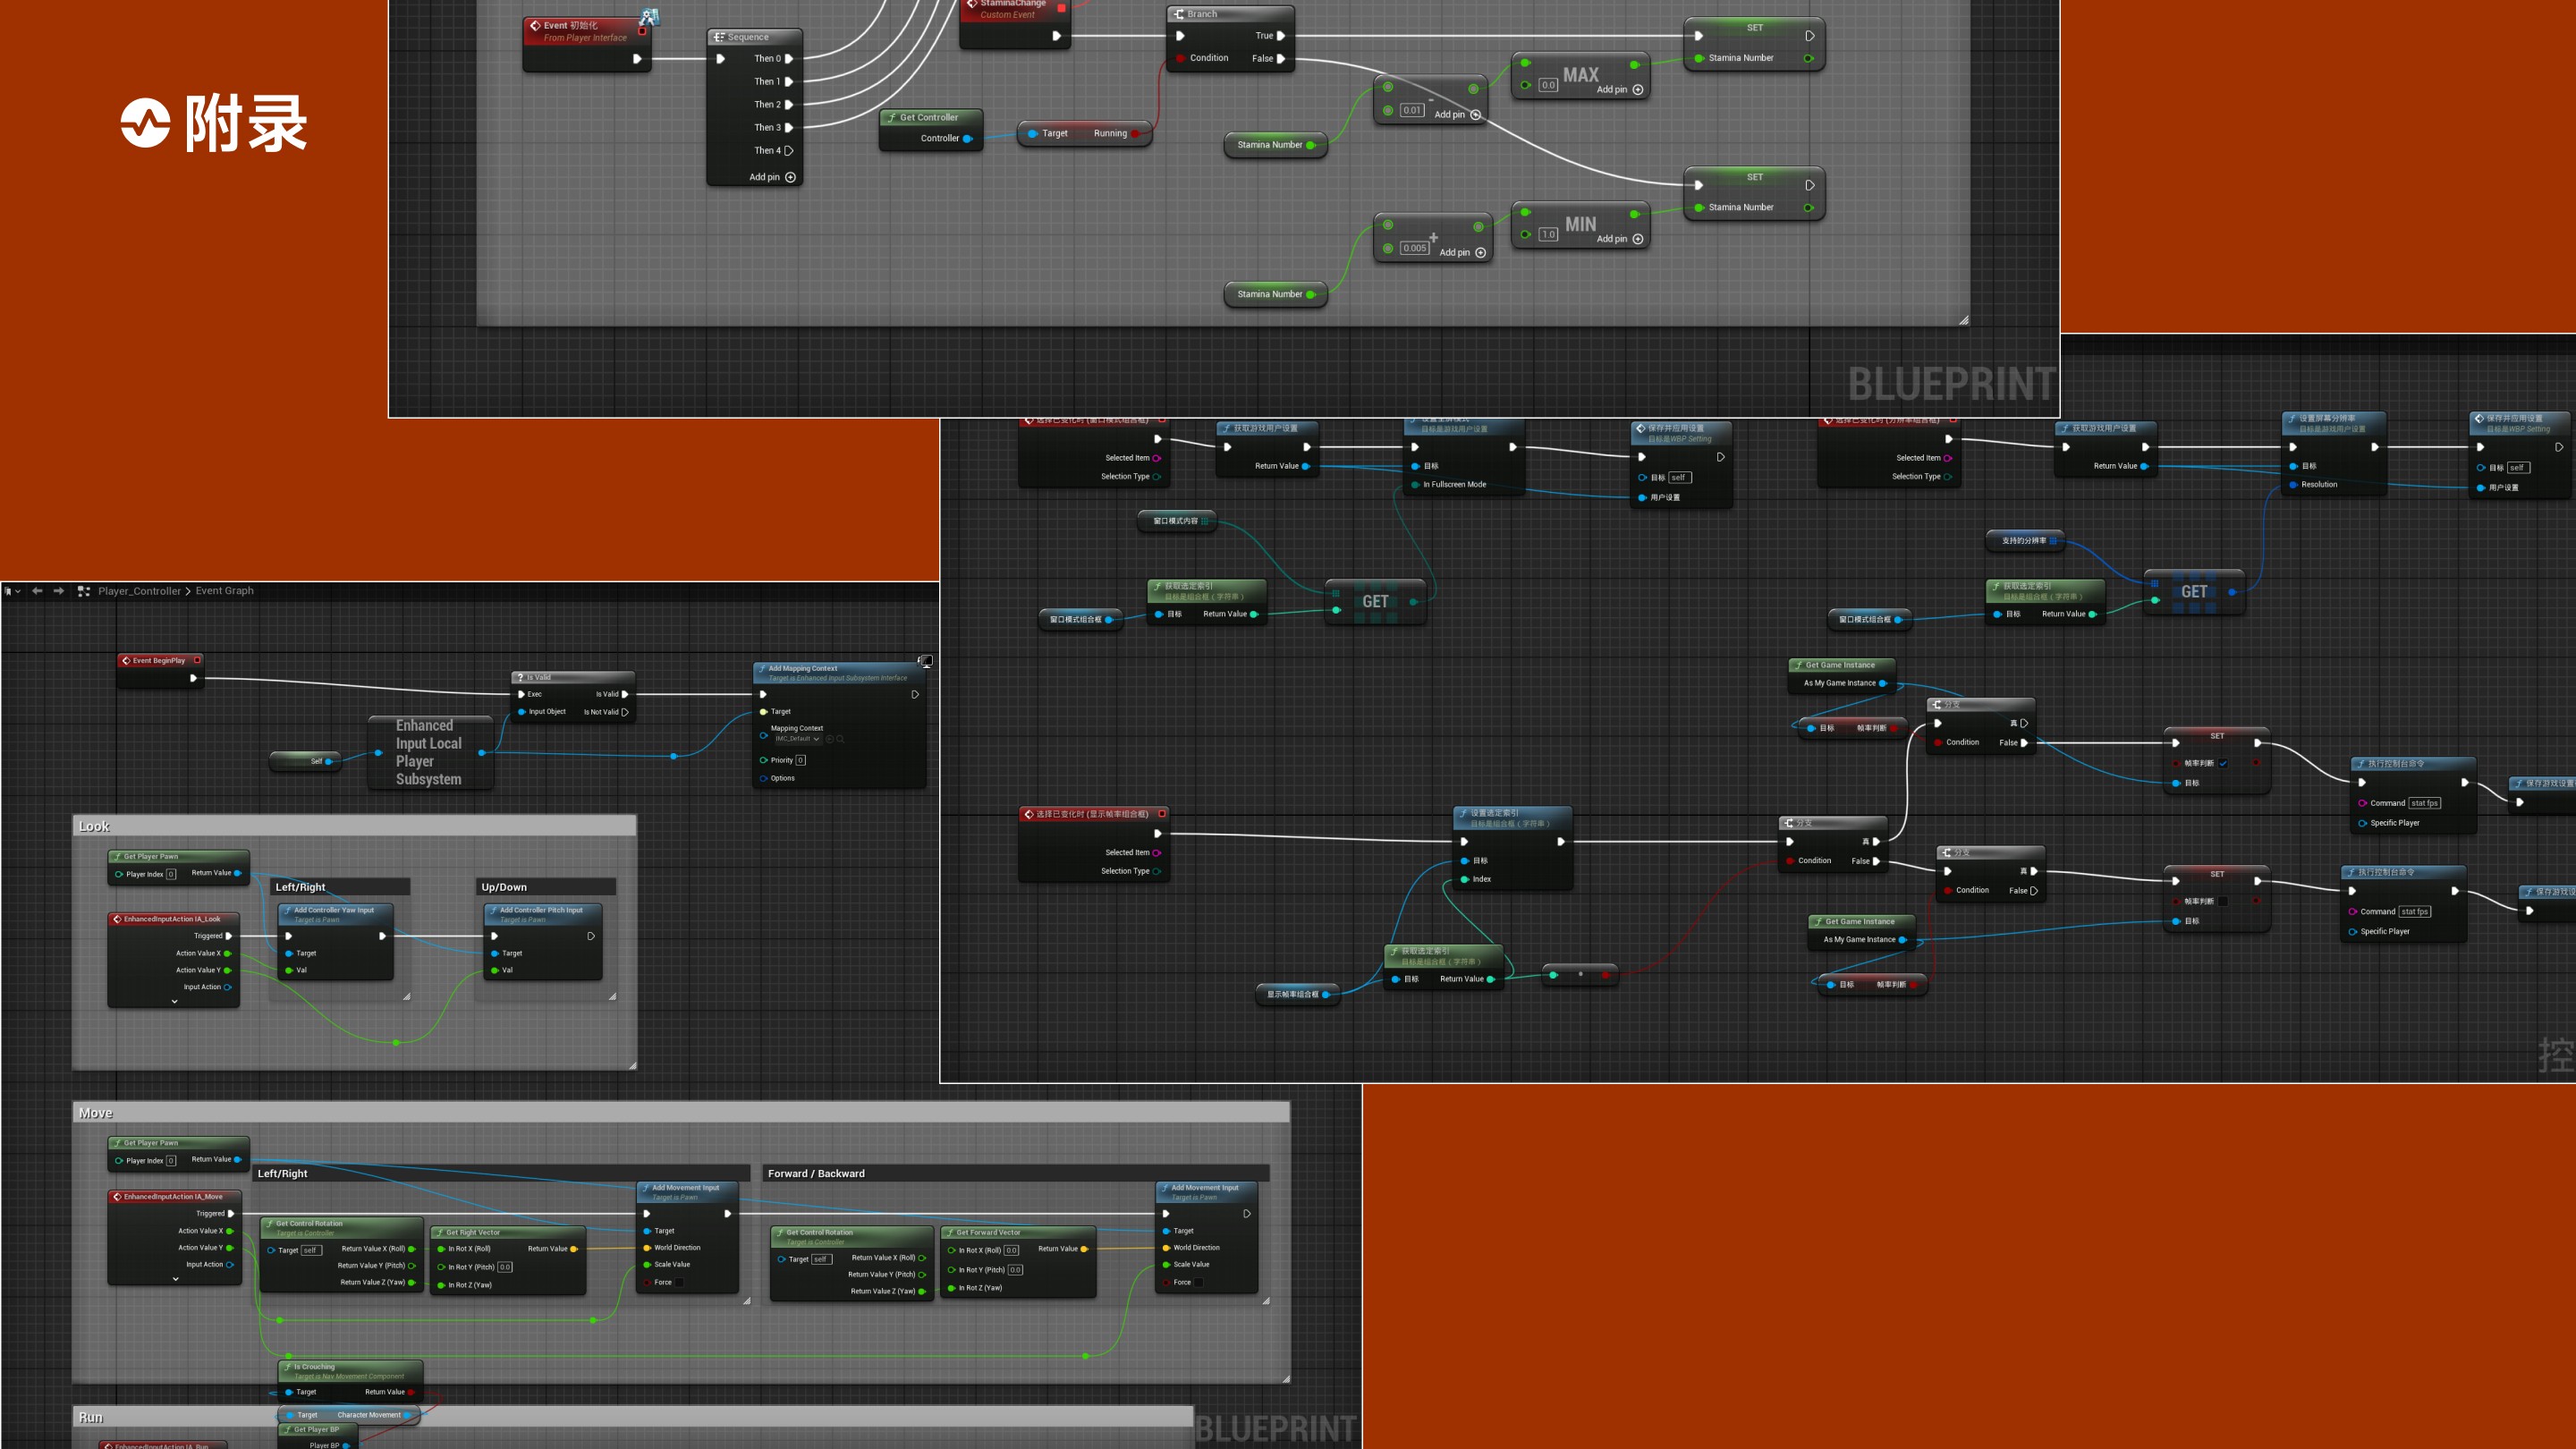2576x1449 pixels.
Task: Click the 显示帧率组合框 variable node
Action: [x=1297, y=994]
